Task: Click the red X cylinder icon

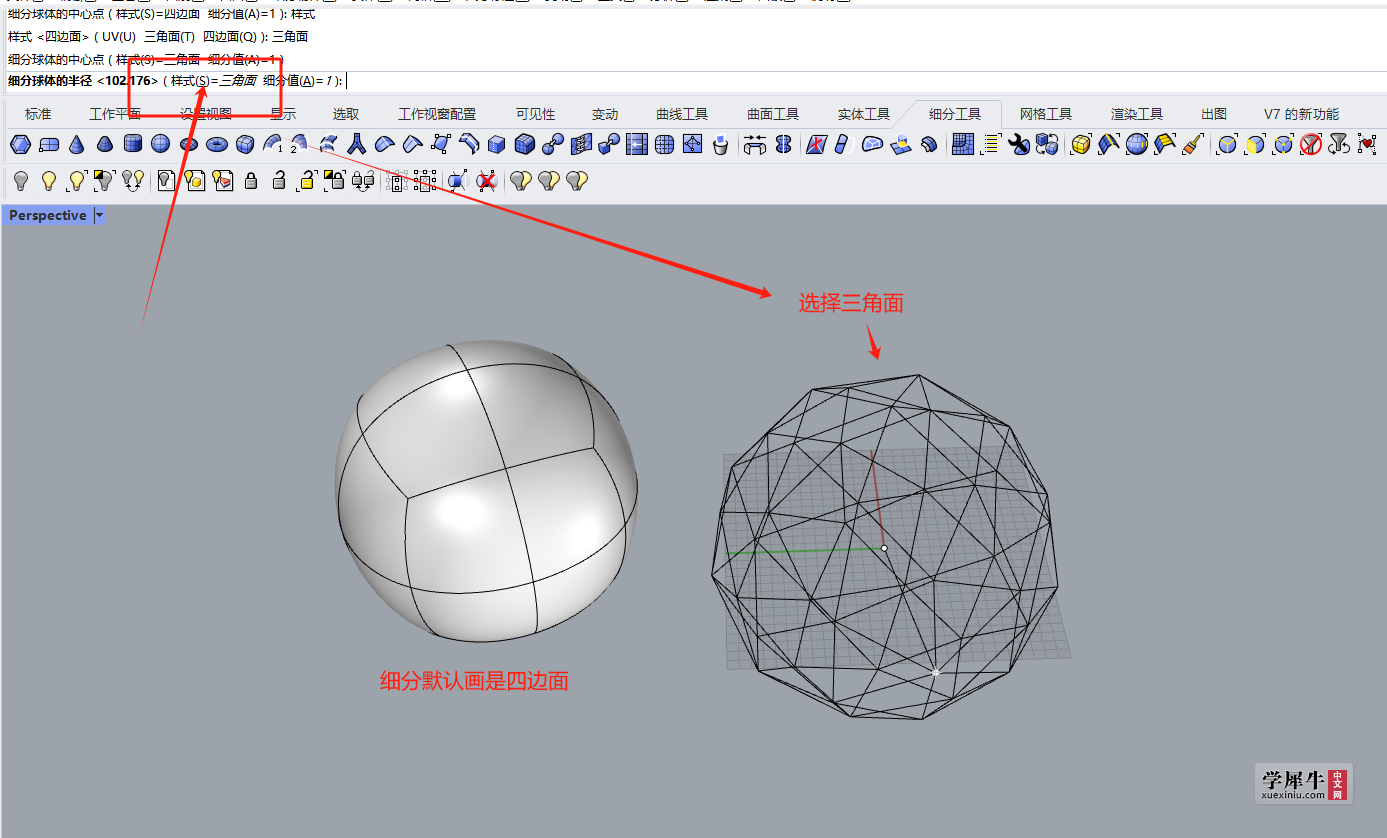Action: (x=486, y=181)
